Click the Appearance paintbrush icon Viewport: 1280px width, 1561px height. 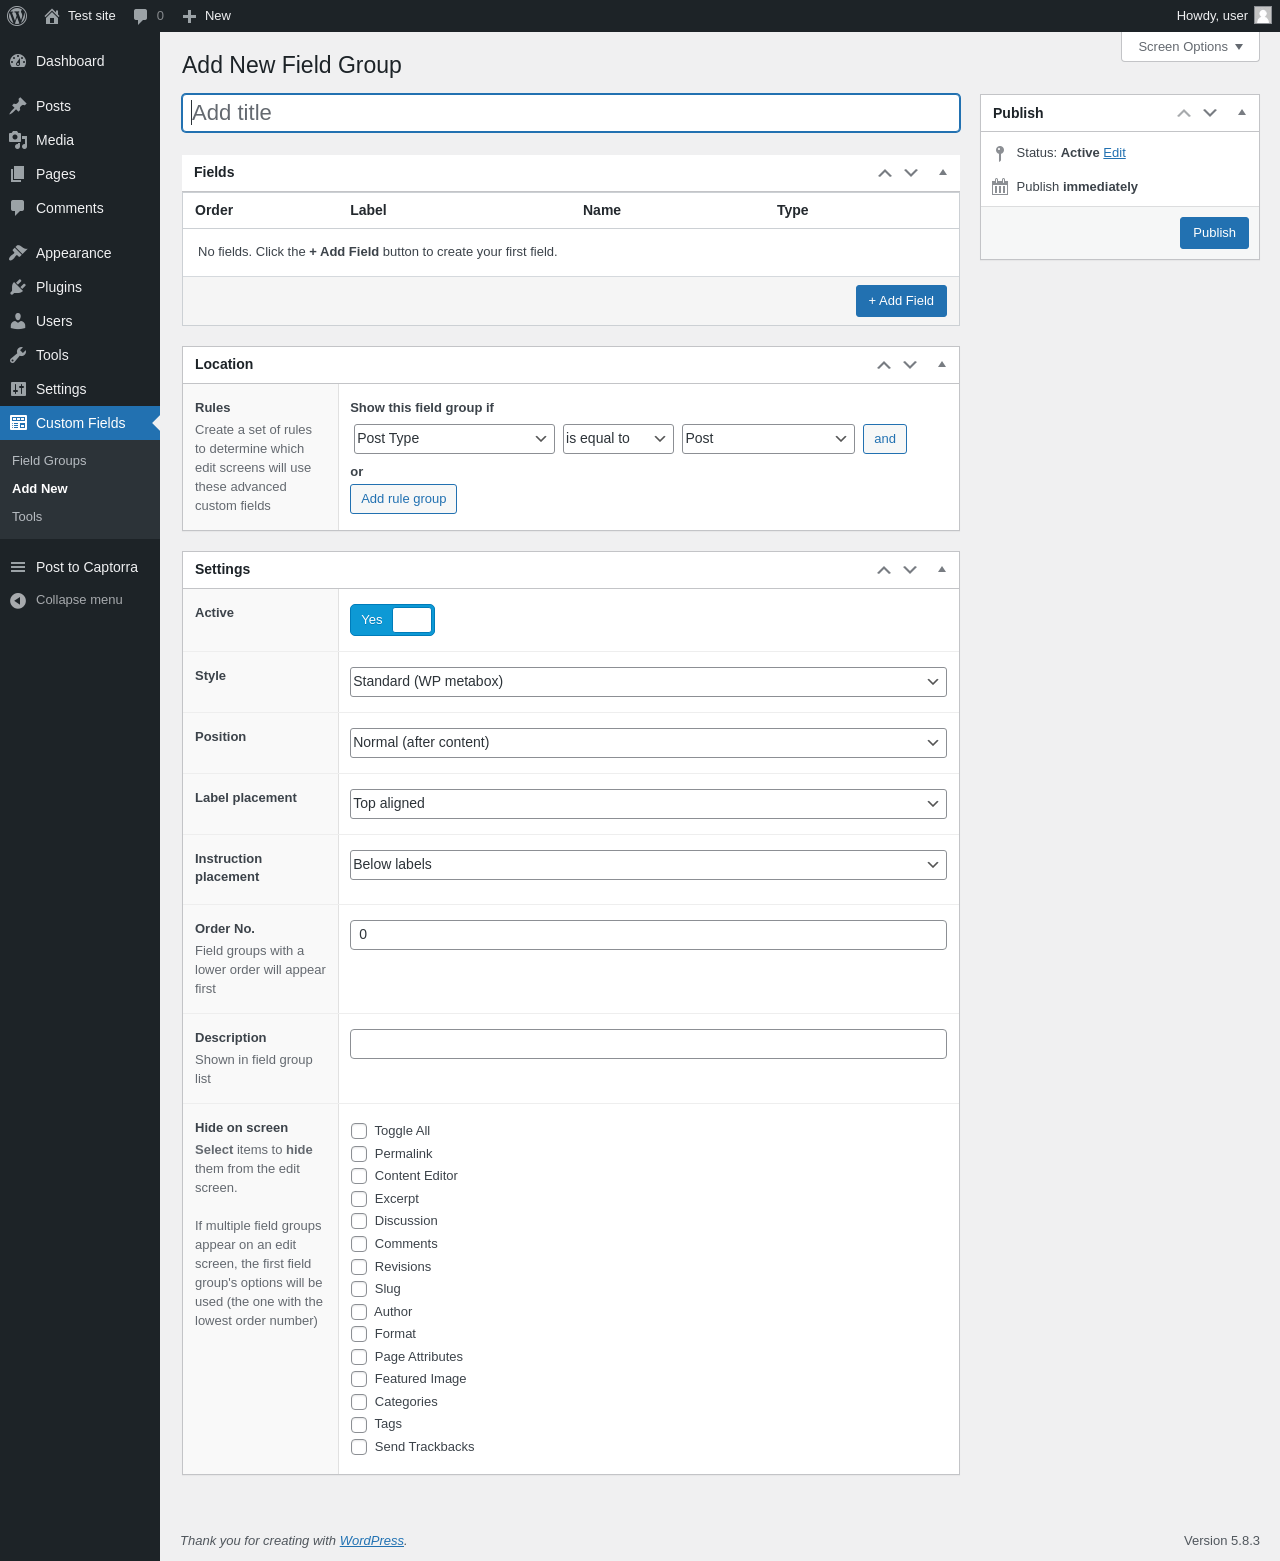pos(18,253)
